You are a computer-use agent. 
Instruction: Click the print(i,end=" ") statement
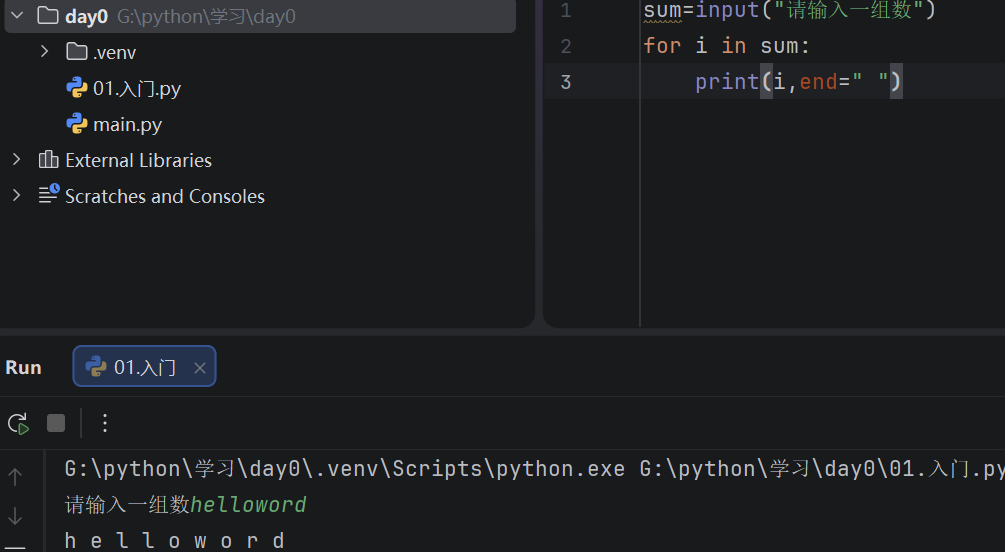799,82
